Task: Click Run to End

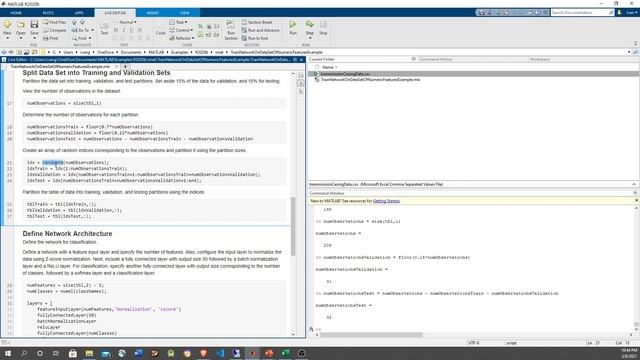Action: [255, 38]
